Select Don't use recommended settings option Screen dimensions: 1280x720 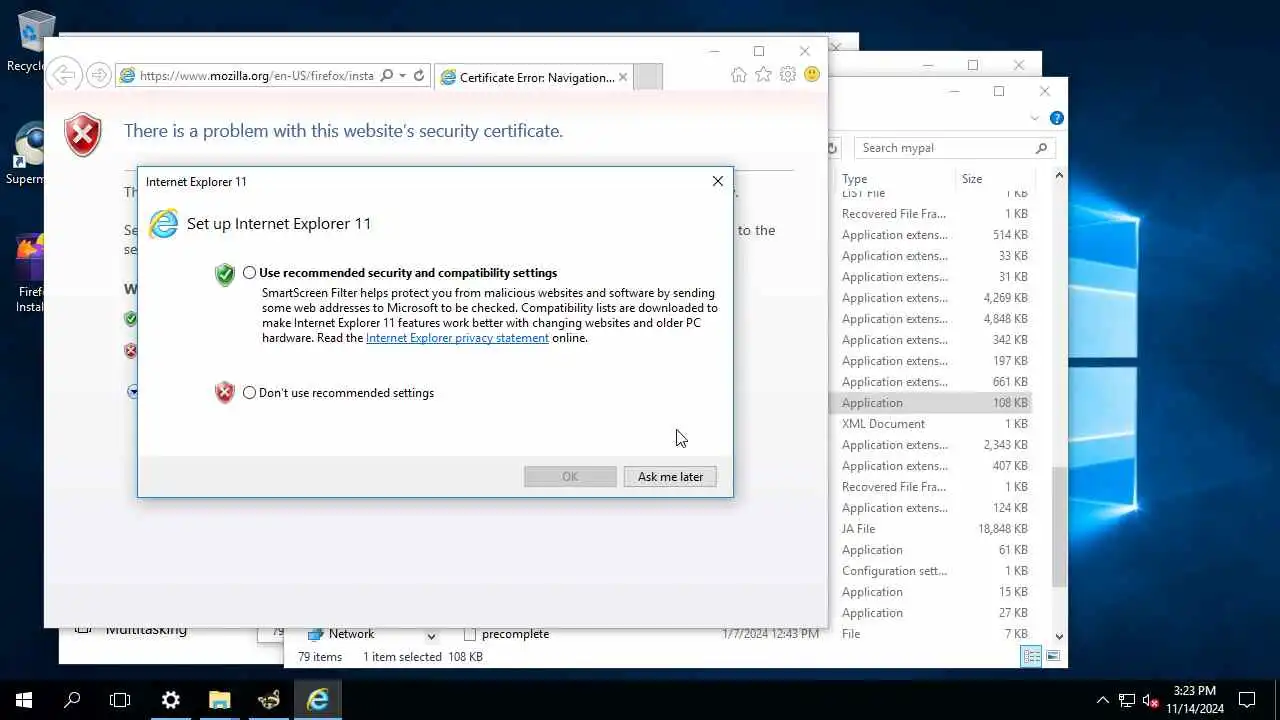[250, 393]
